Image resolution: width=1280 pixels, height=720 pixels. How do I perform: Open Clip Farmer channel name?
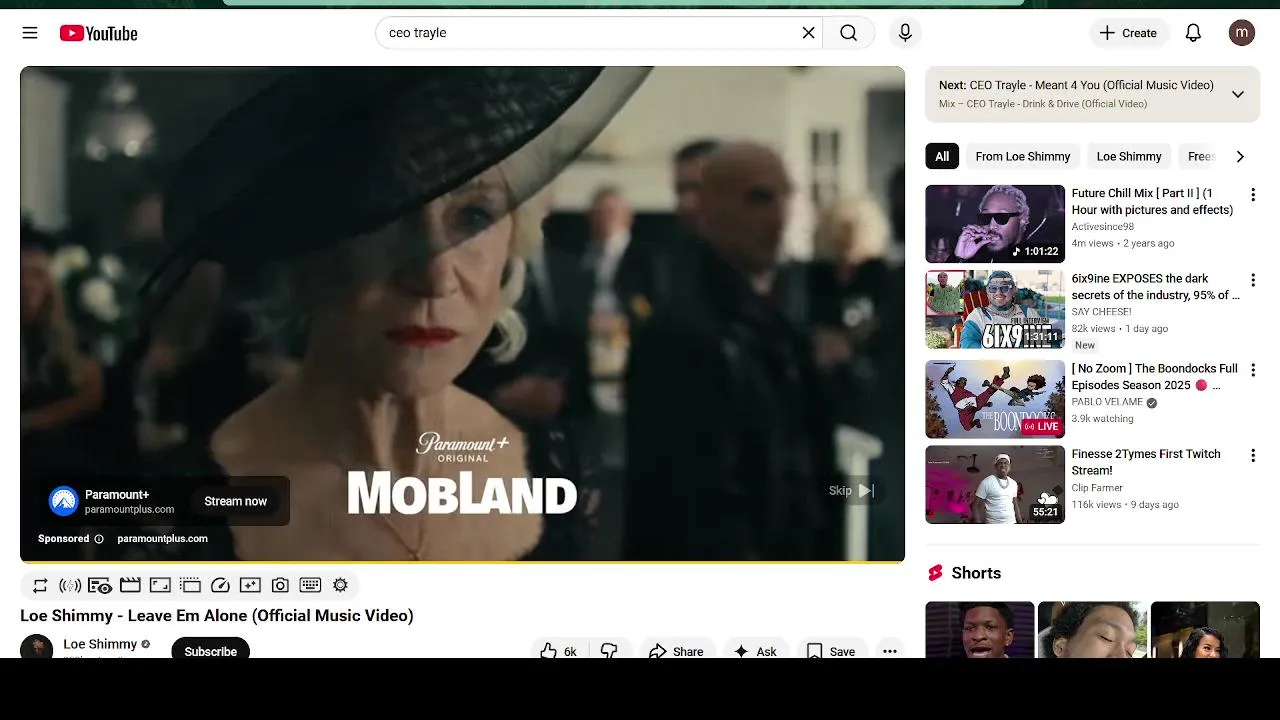1097,488
